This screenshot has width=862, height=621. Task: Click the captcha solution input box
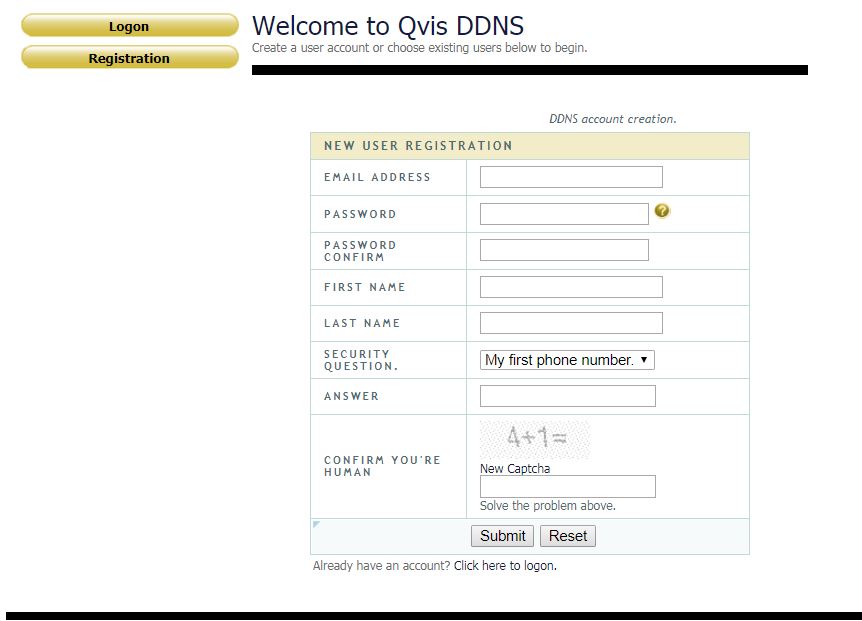tap(567, 486)
